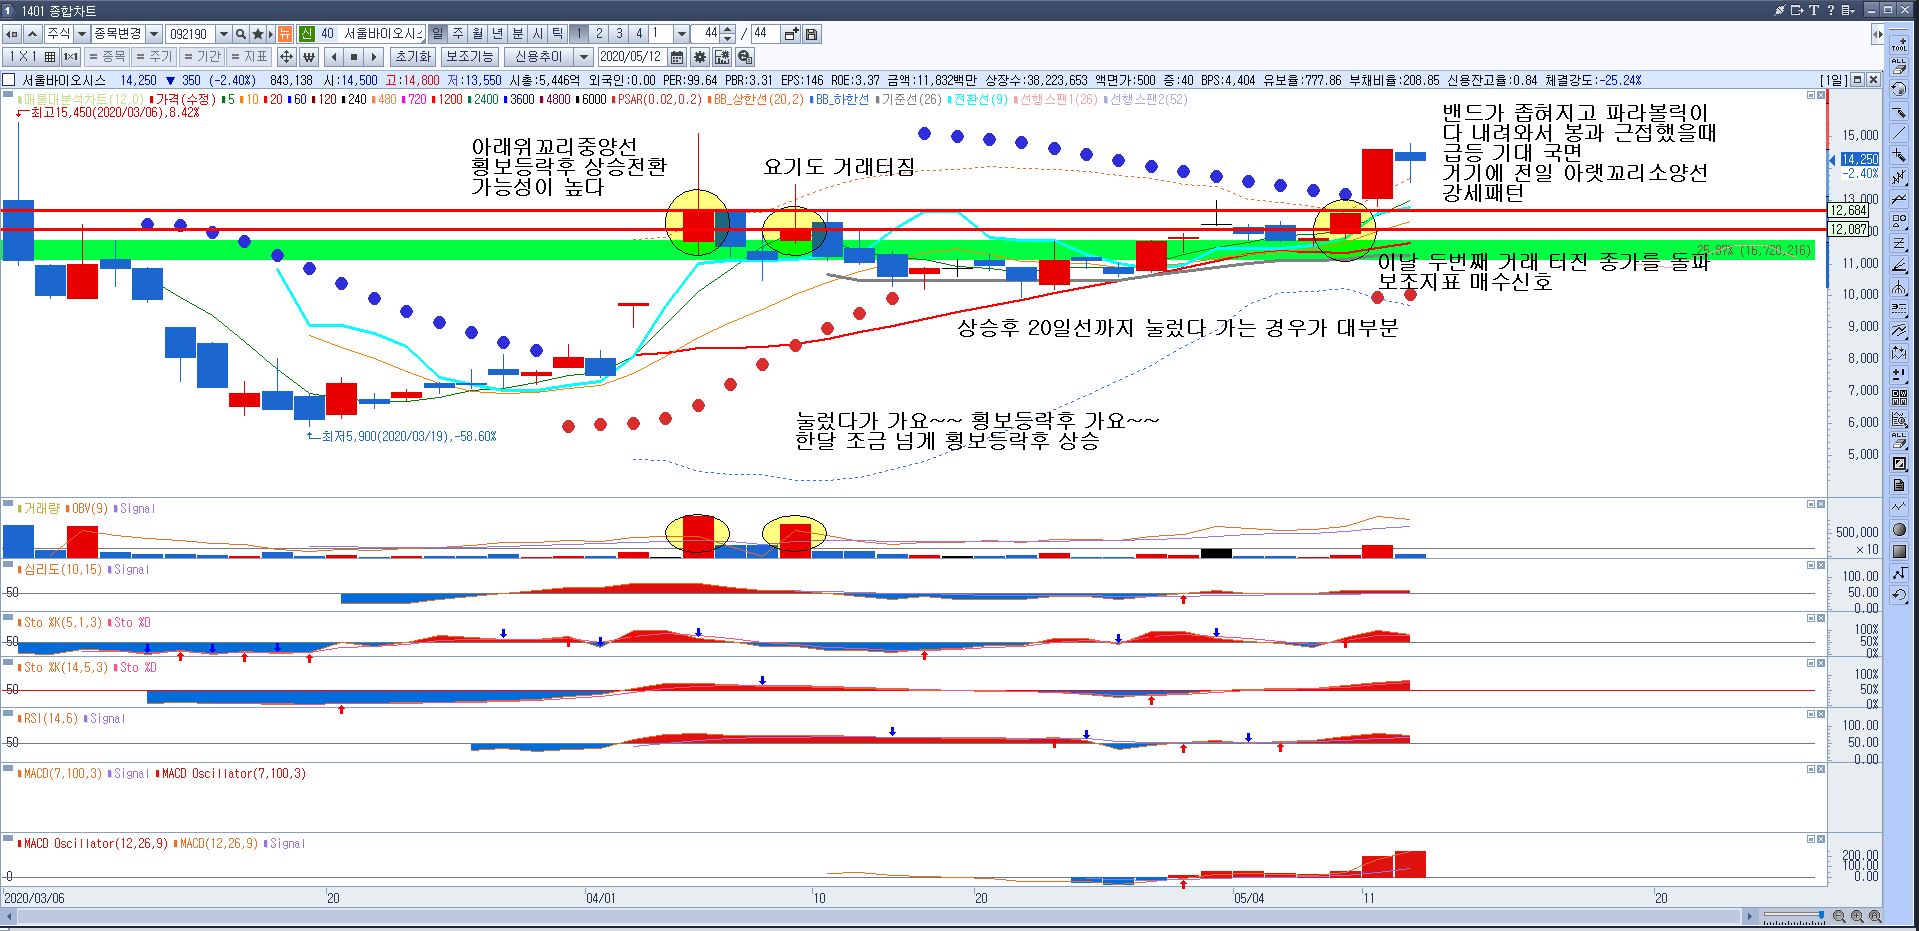Click the crosshair move icon
The height and width of the screenshot is (931, 1919).
point(286,57)
